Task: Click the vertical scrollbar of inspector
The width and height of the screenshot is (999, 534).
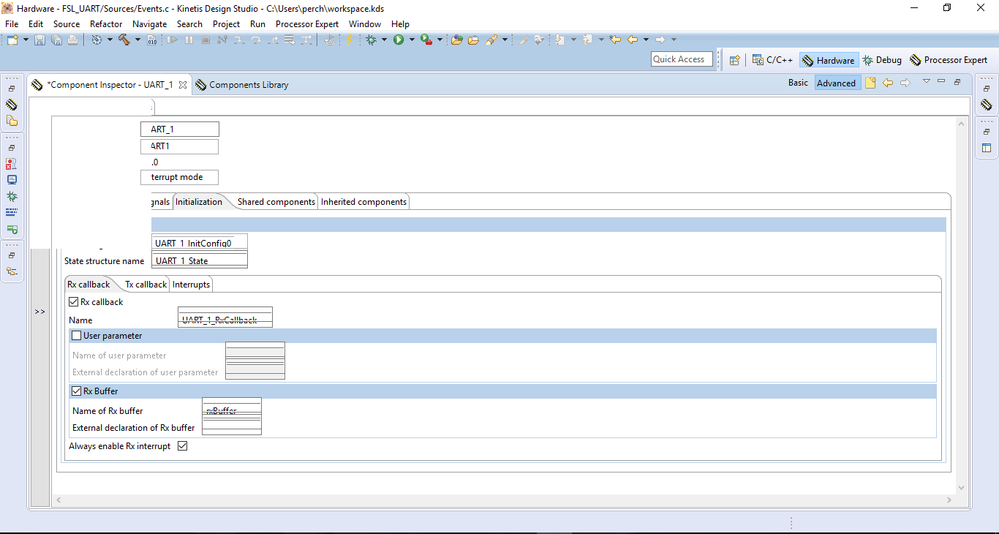Action: tap(961, 306)
